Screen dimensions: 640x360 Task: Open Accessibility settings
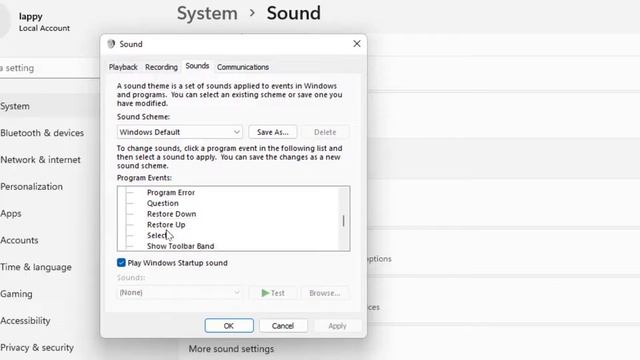(x=25, y=320)
